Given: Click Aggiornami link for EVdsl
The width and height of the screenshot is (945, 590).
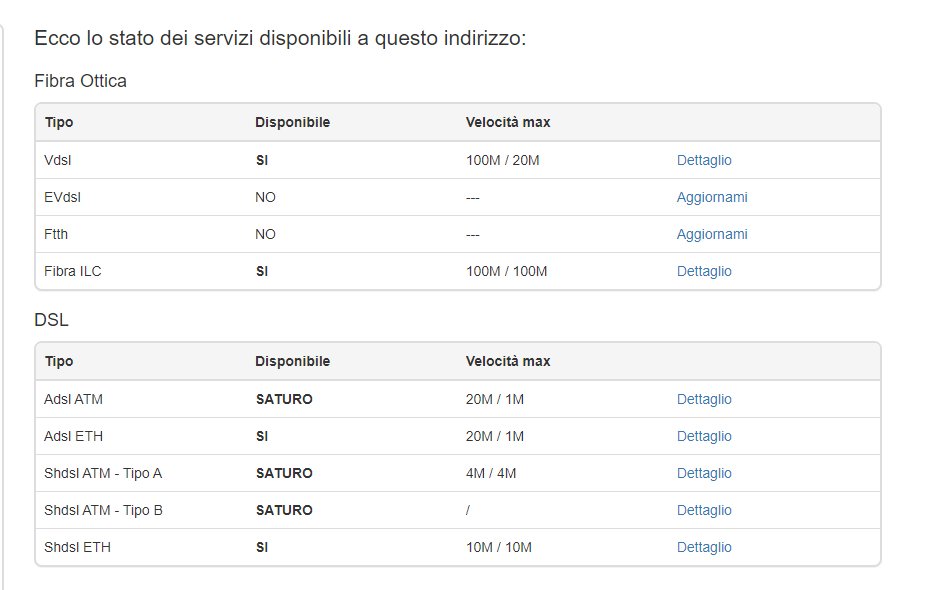Looking at the screenshot, I should (712, 197).
